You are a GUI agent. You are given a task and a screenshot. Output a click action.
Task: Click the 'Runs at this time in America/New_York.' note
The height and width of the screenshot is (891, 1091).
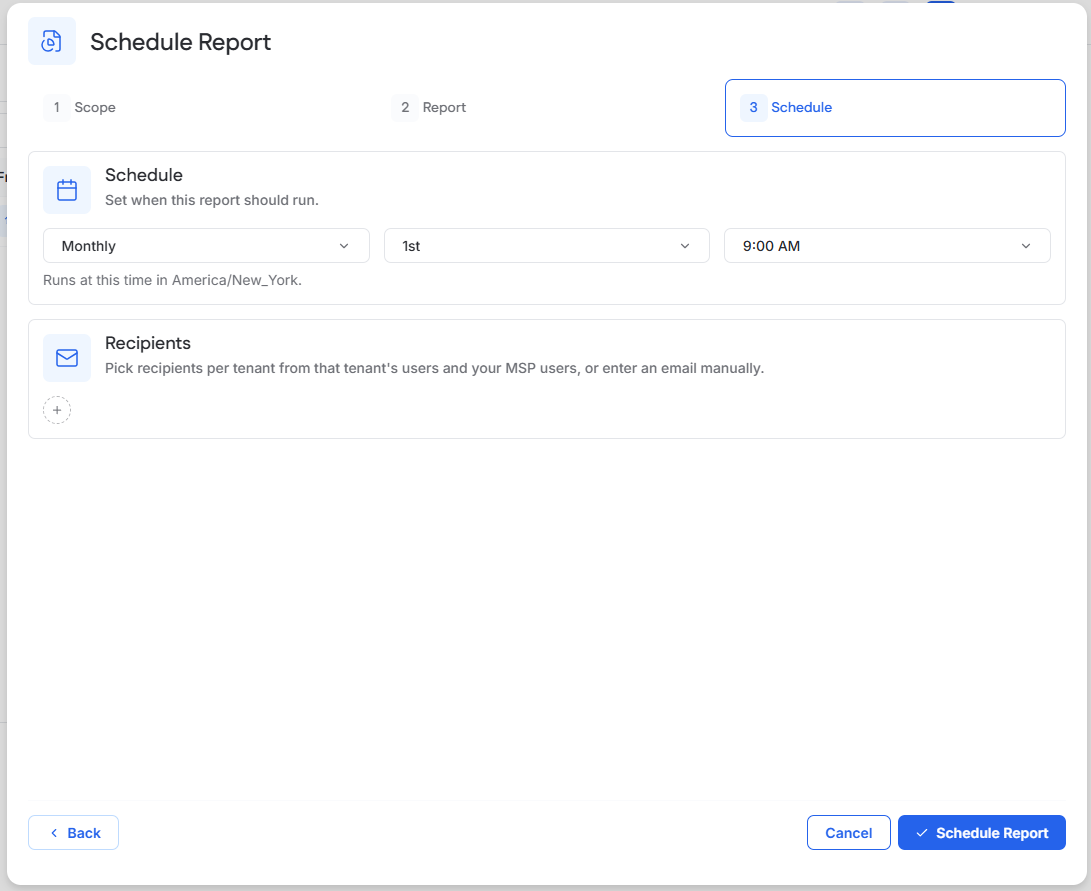pos(173,280)
